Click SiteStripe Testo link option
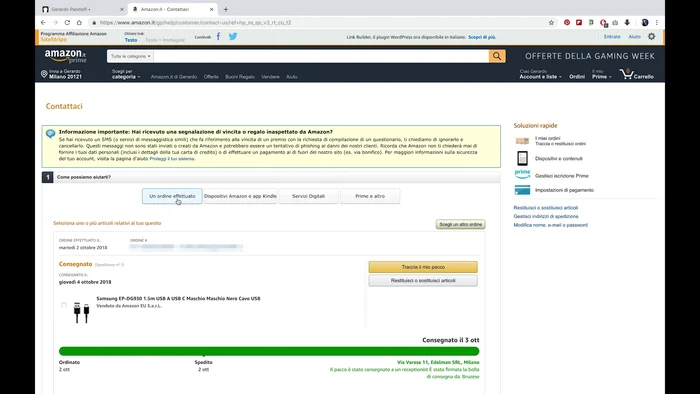 pos(131,40)
